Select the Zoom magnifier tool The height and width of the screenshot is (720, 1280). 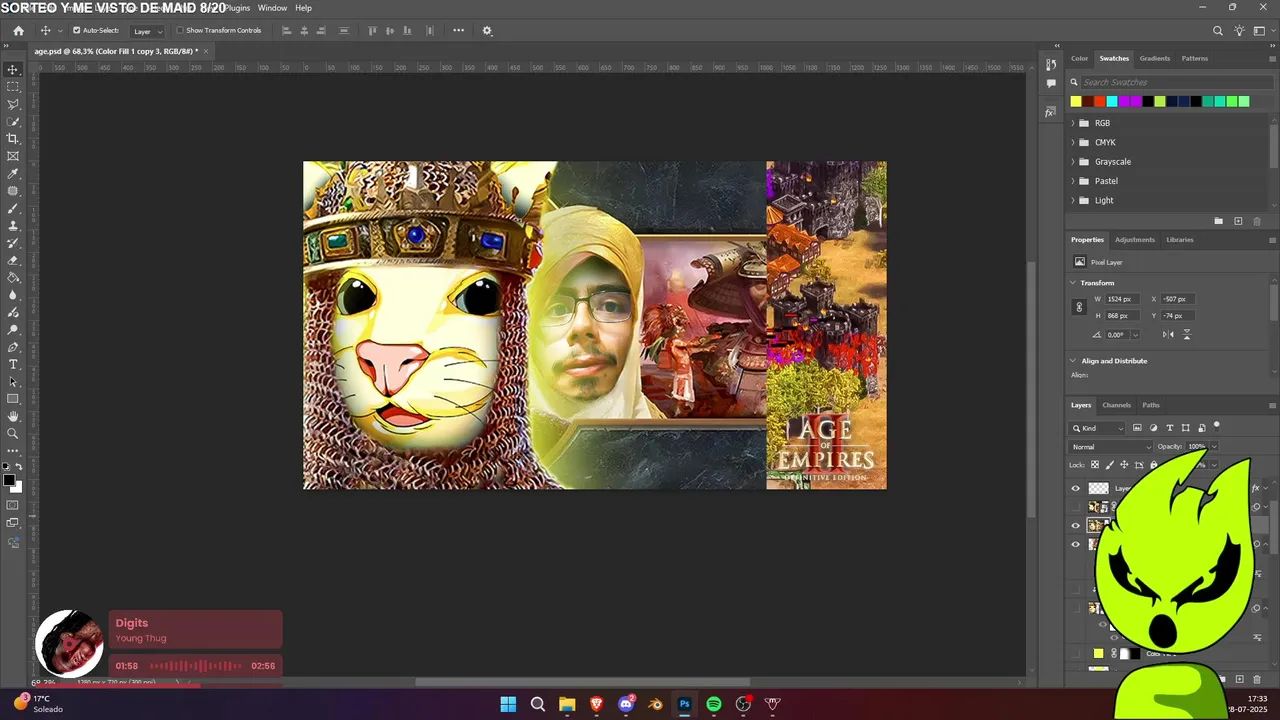13,434
